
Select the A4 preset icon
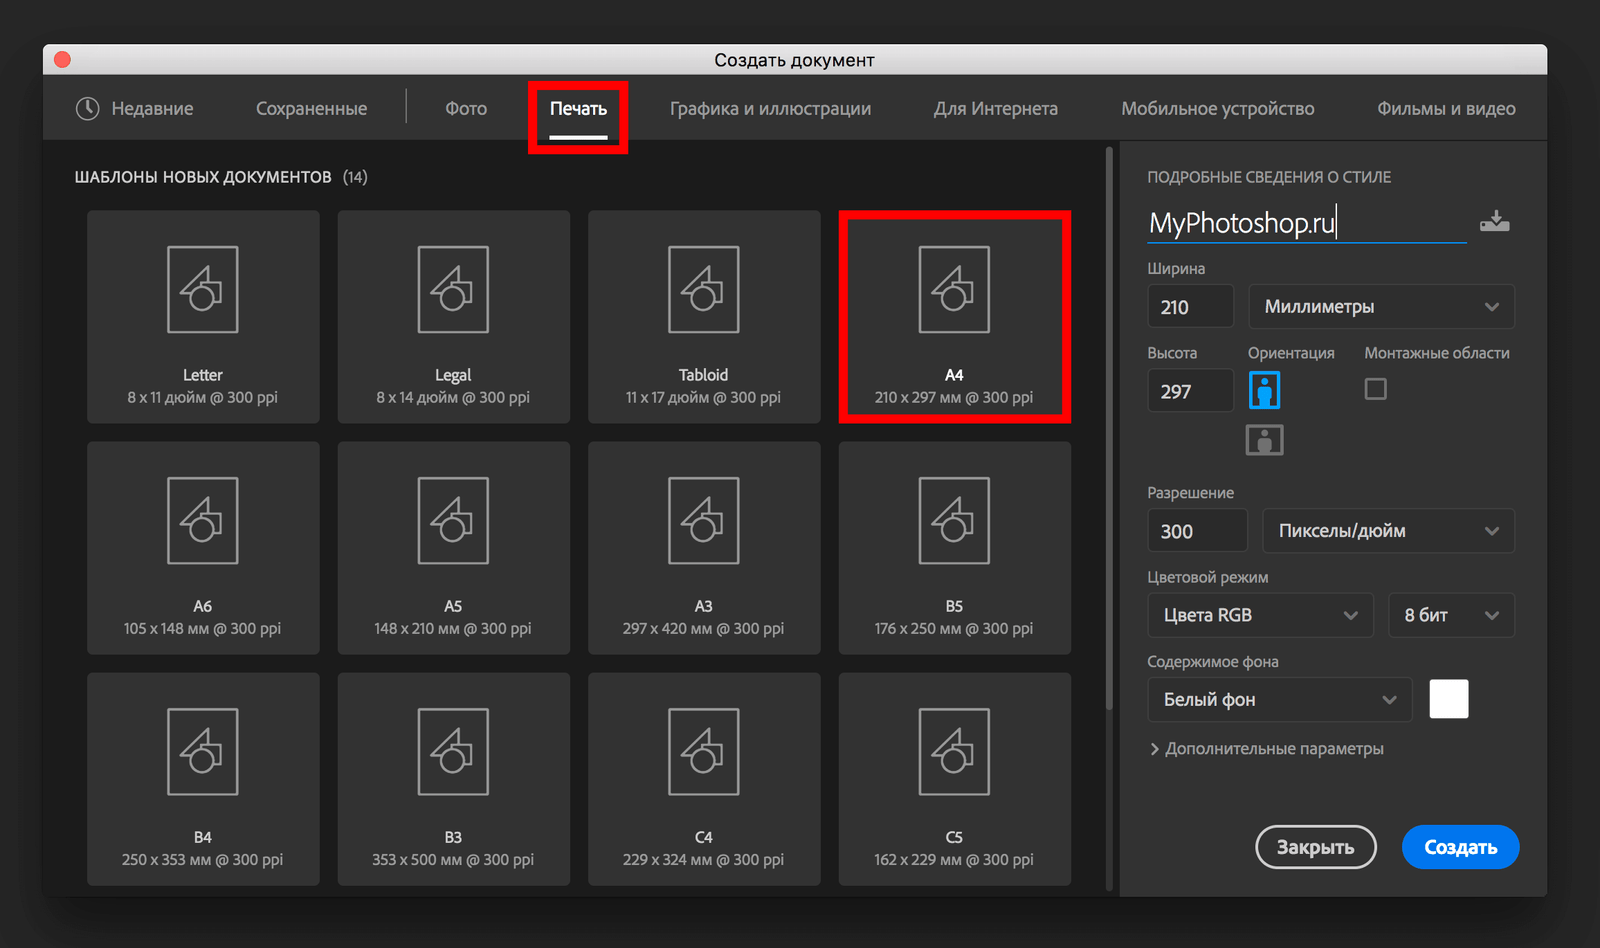pyautogui.click(x=954, y=290)
